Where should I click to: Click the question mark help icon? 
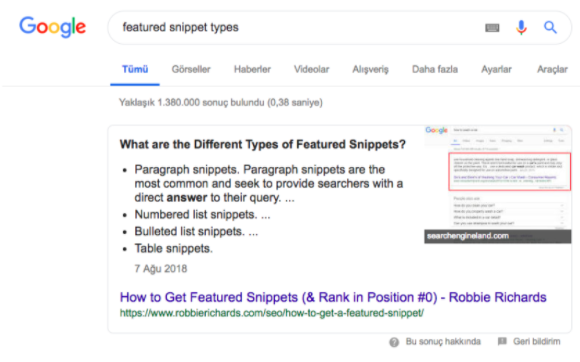point(394,342)
